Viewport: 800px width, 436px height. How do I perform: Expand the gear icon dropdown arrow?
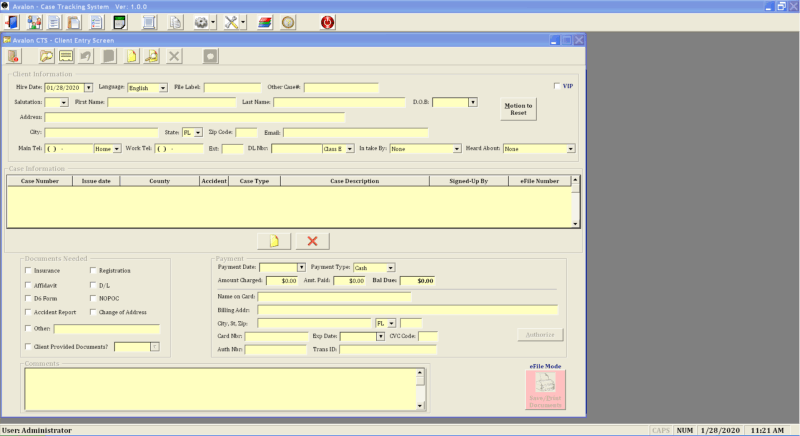pyautogui.click(x=213, y=22)
